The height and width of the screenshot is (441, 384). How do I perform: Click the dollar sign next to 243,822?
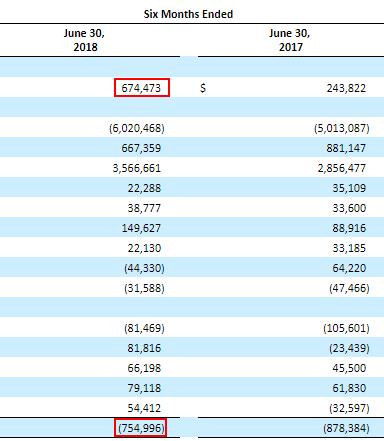coord(203,88)
